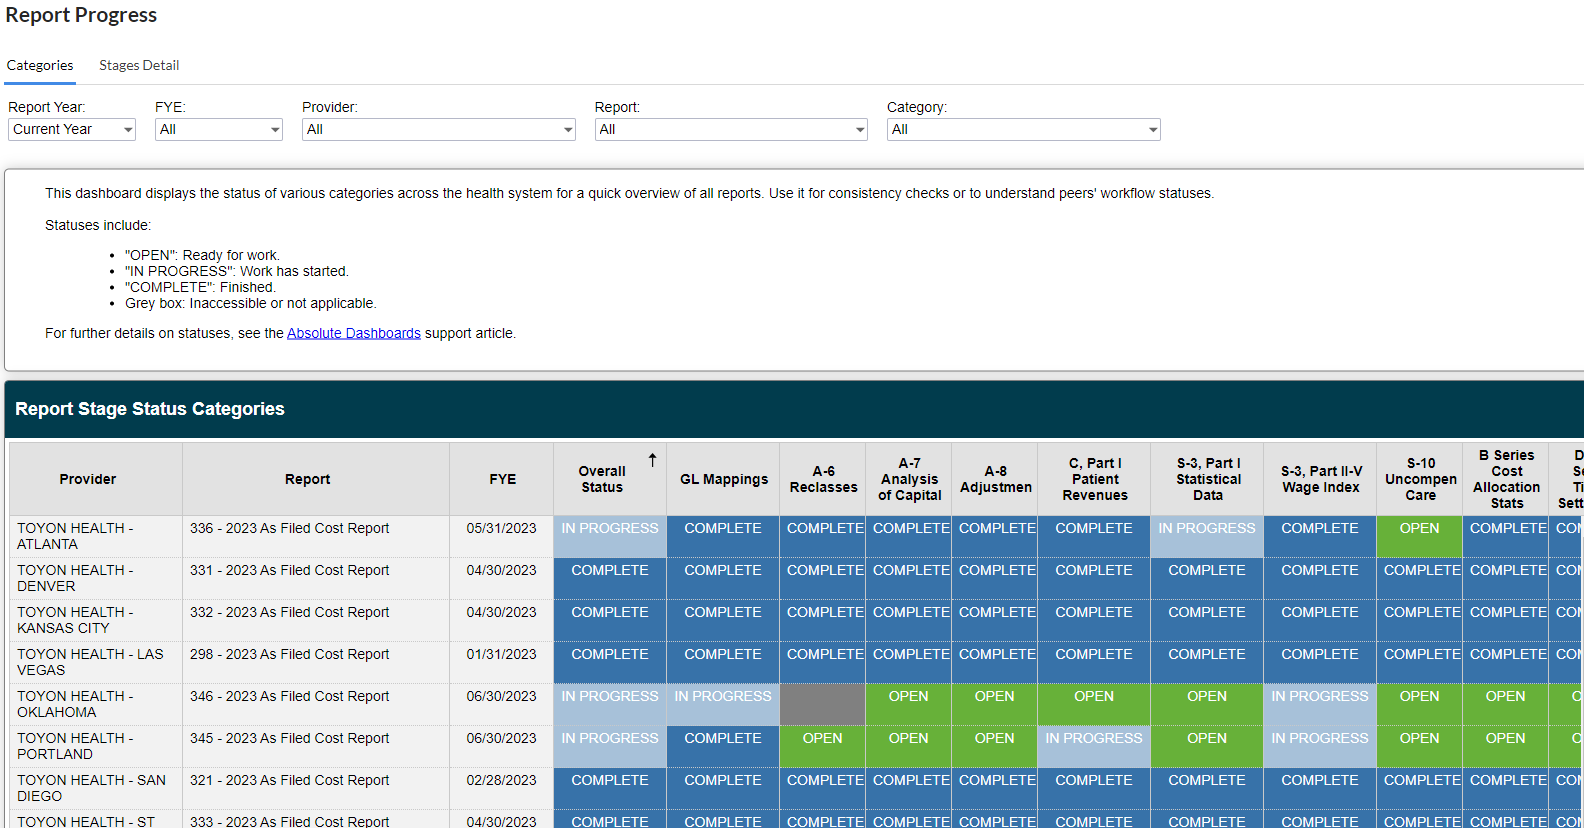Select Portland's OPEN S-3 Part I cell
This screenshot has width=1584, height=828.
click(x=1207, y=746)
